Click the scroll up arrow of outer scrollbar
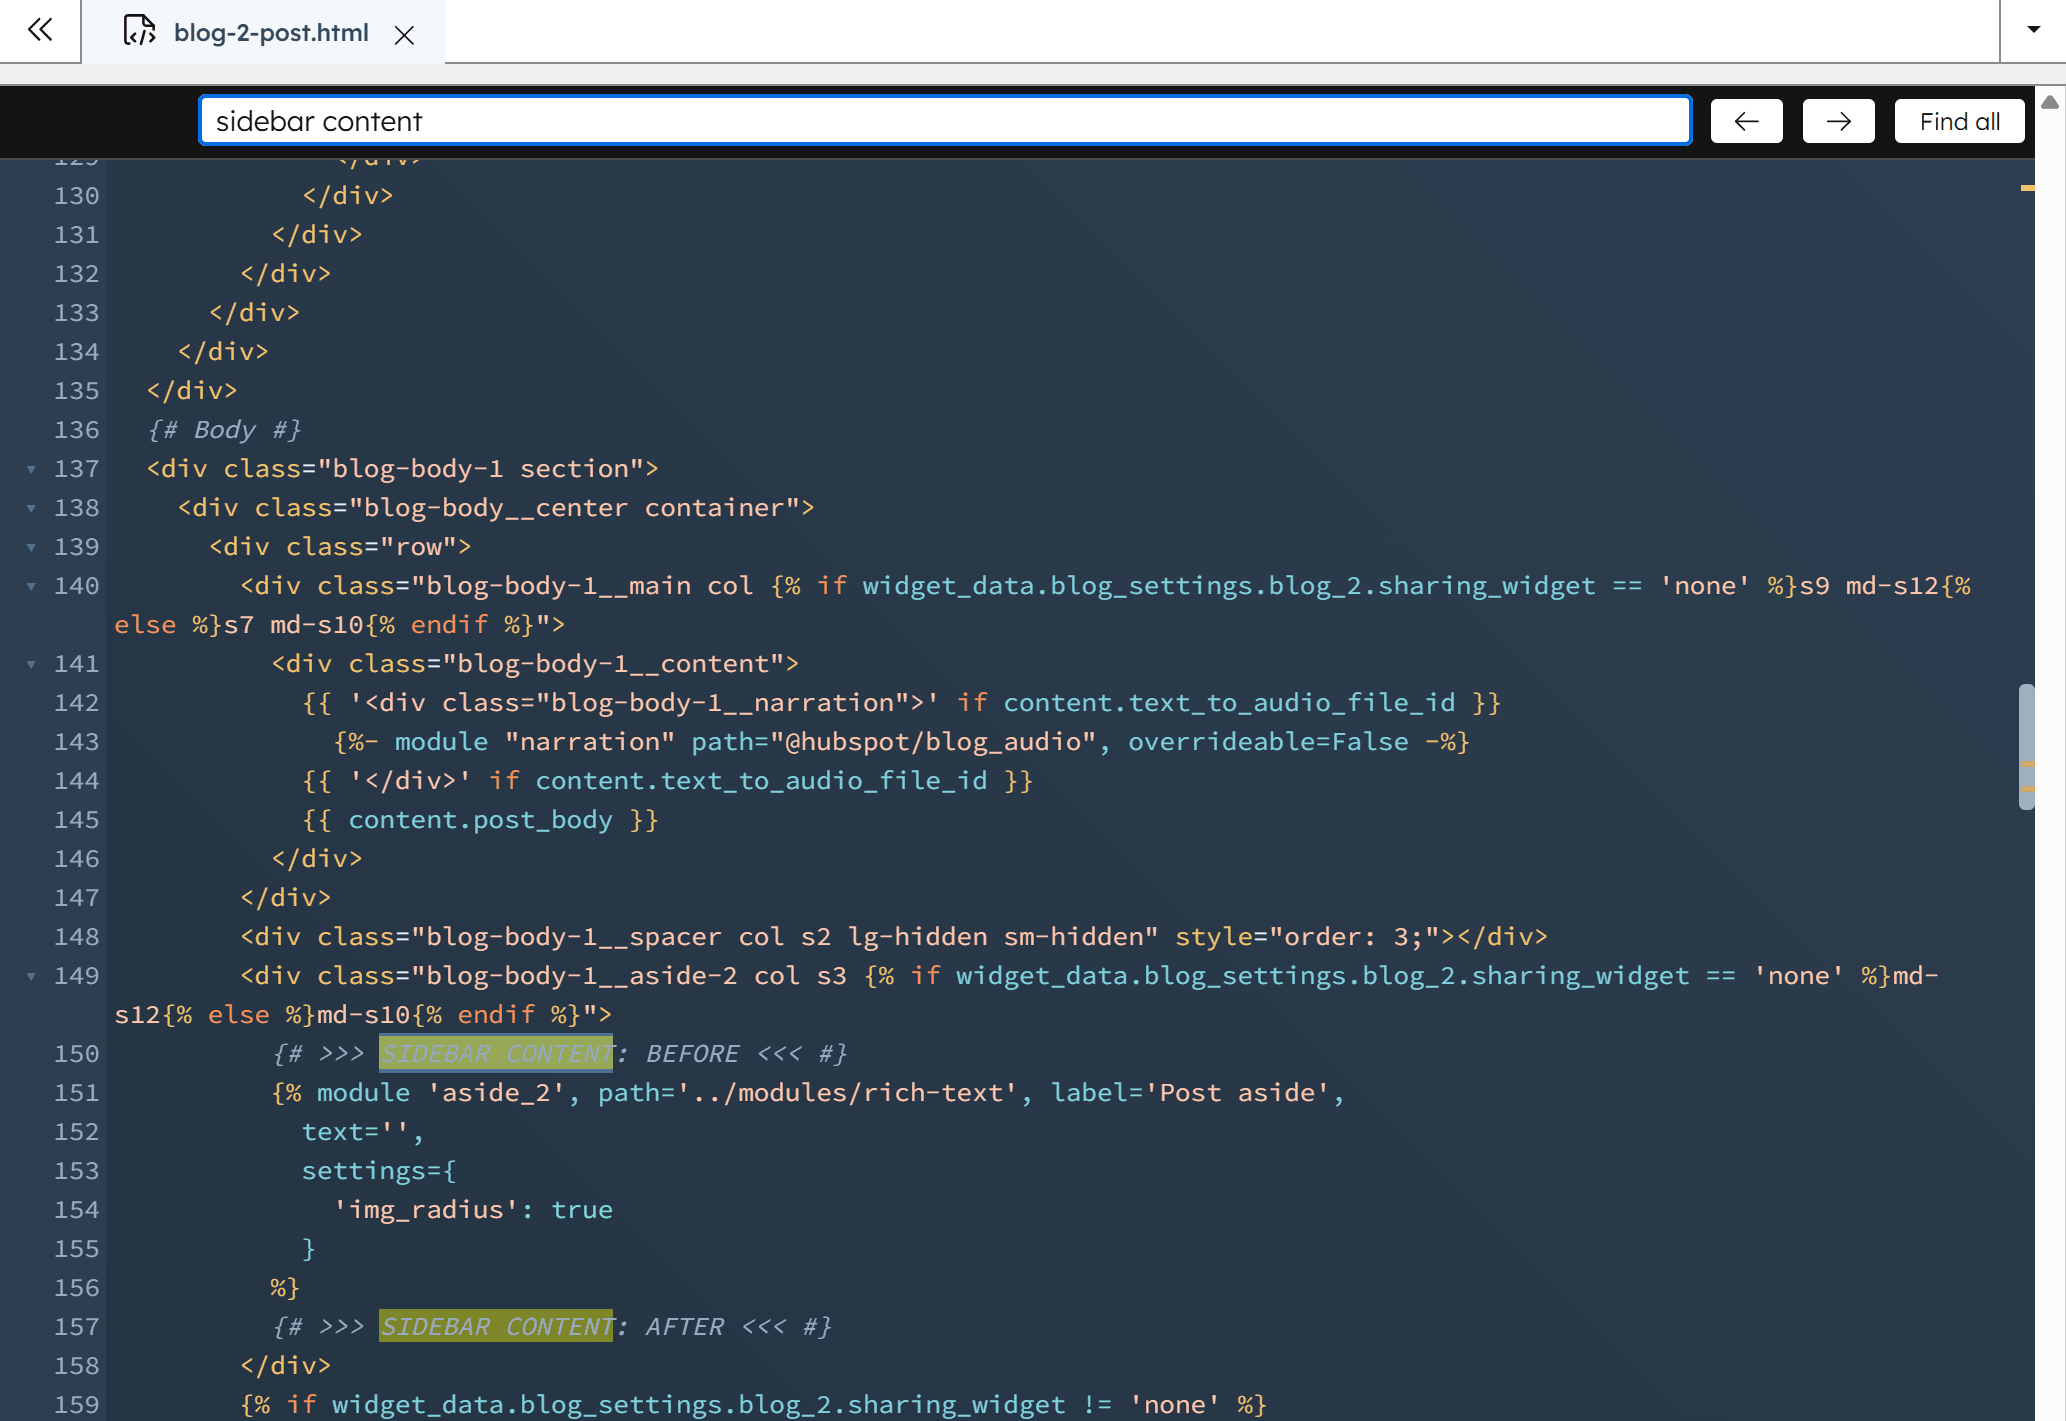 click(x=2050, y=101)
